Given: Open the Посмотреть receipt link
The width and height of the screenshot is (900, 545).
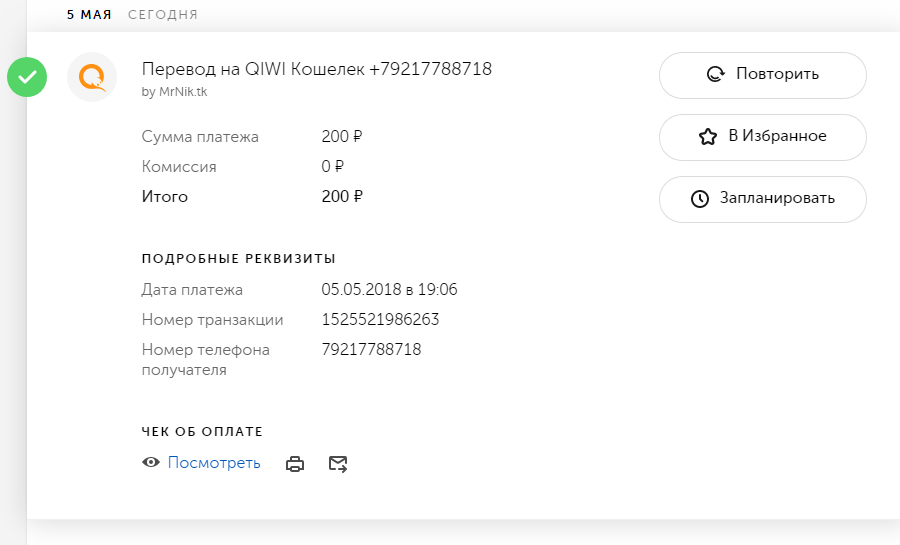Looking at the screenshot, I should tap(214, 463).
